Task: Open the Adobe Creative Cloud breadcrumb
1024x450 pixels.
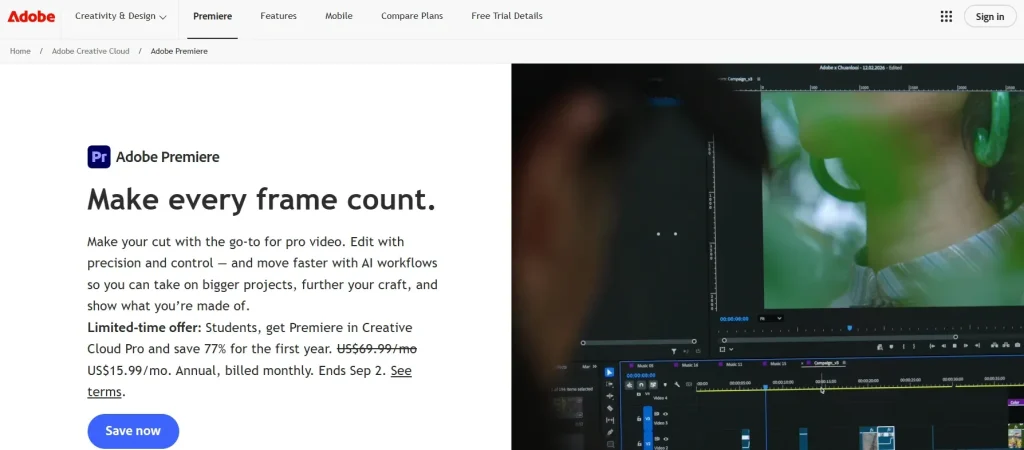Action: [91, 51]
